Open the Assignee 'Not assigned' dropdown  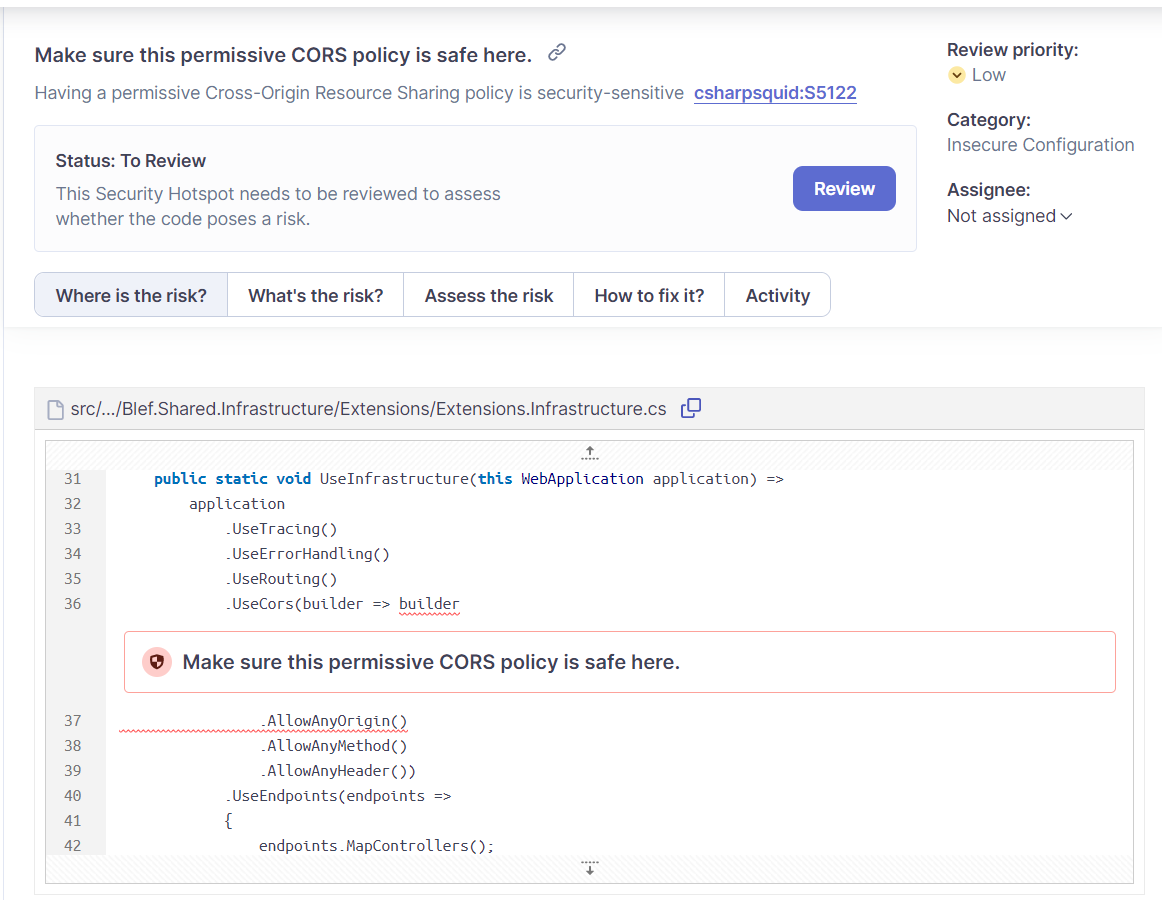[1009, 216]
